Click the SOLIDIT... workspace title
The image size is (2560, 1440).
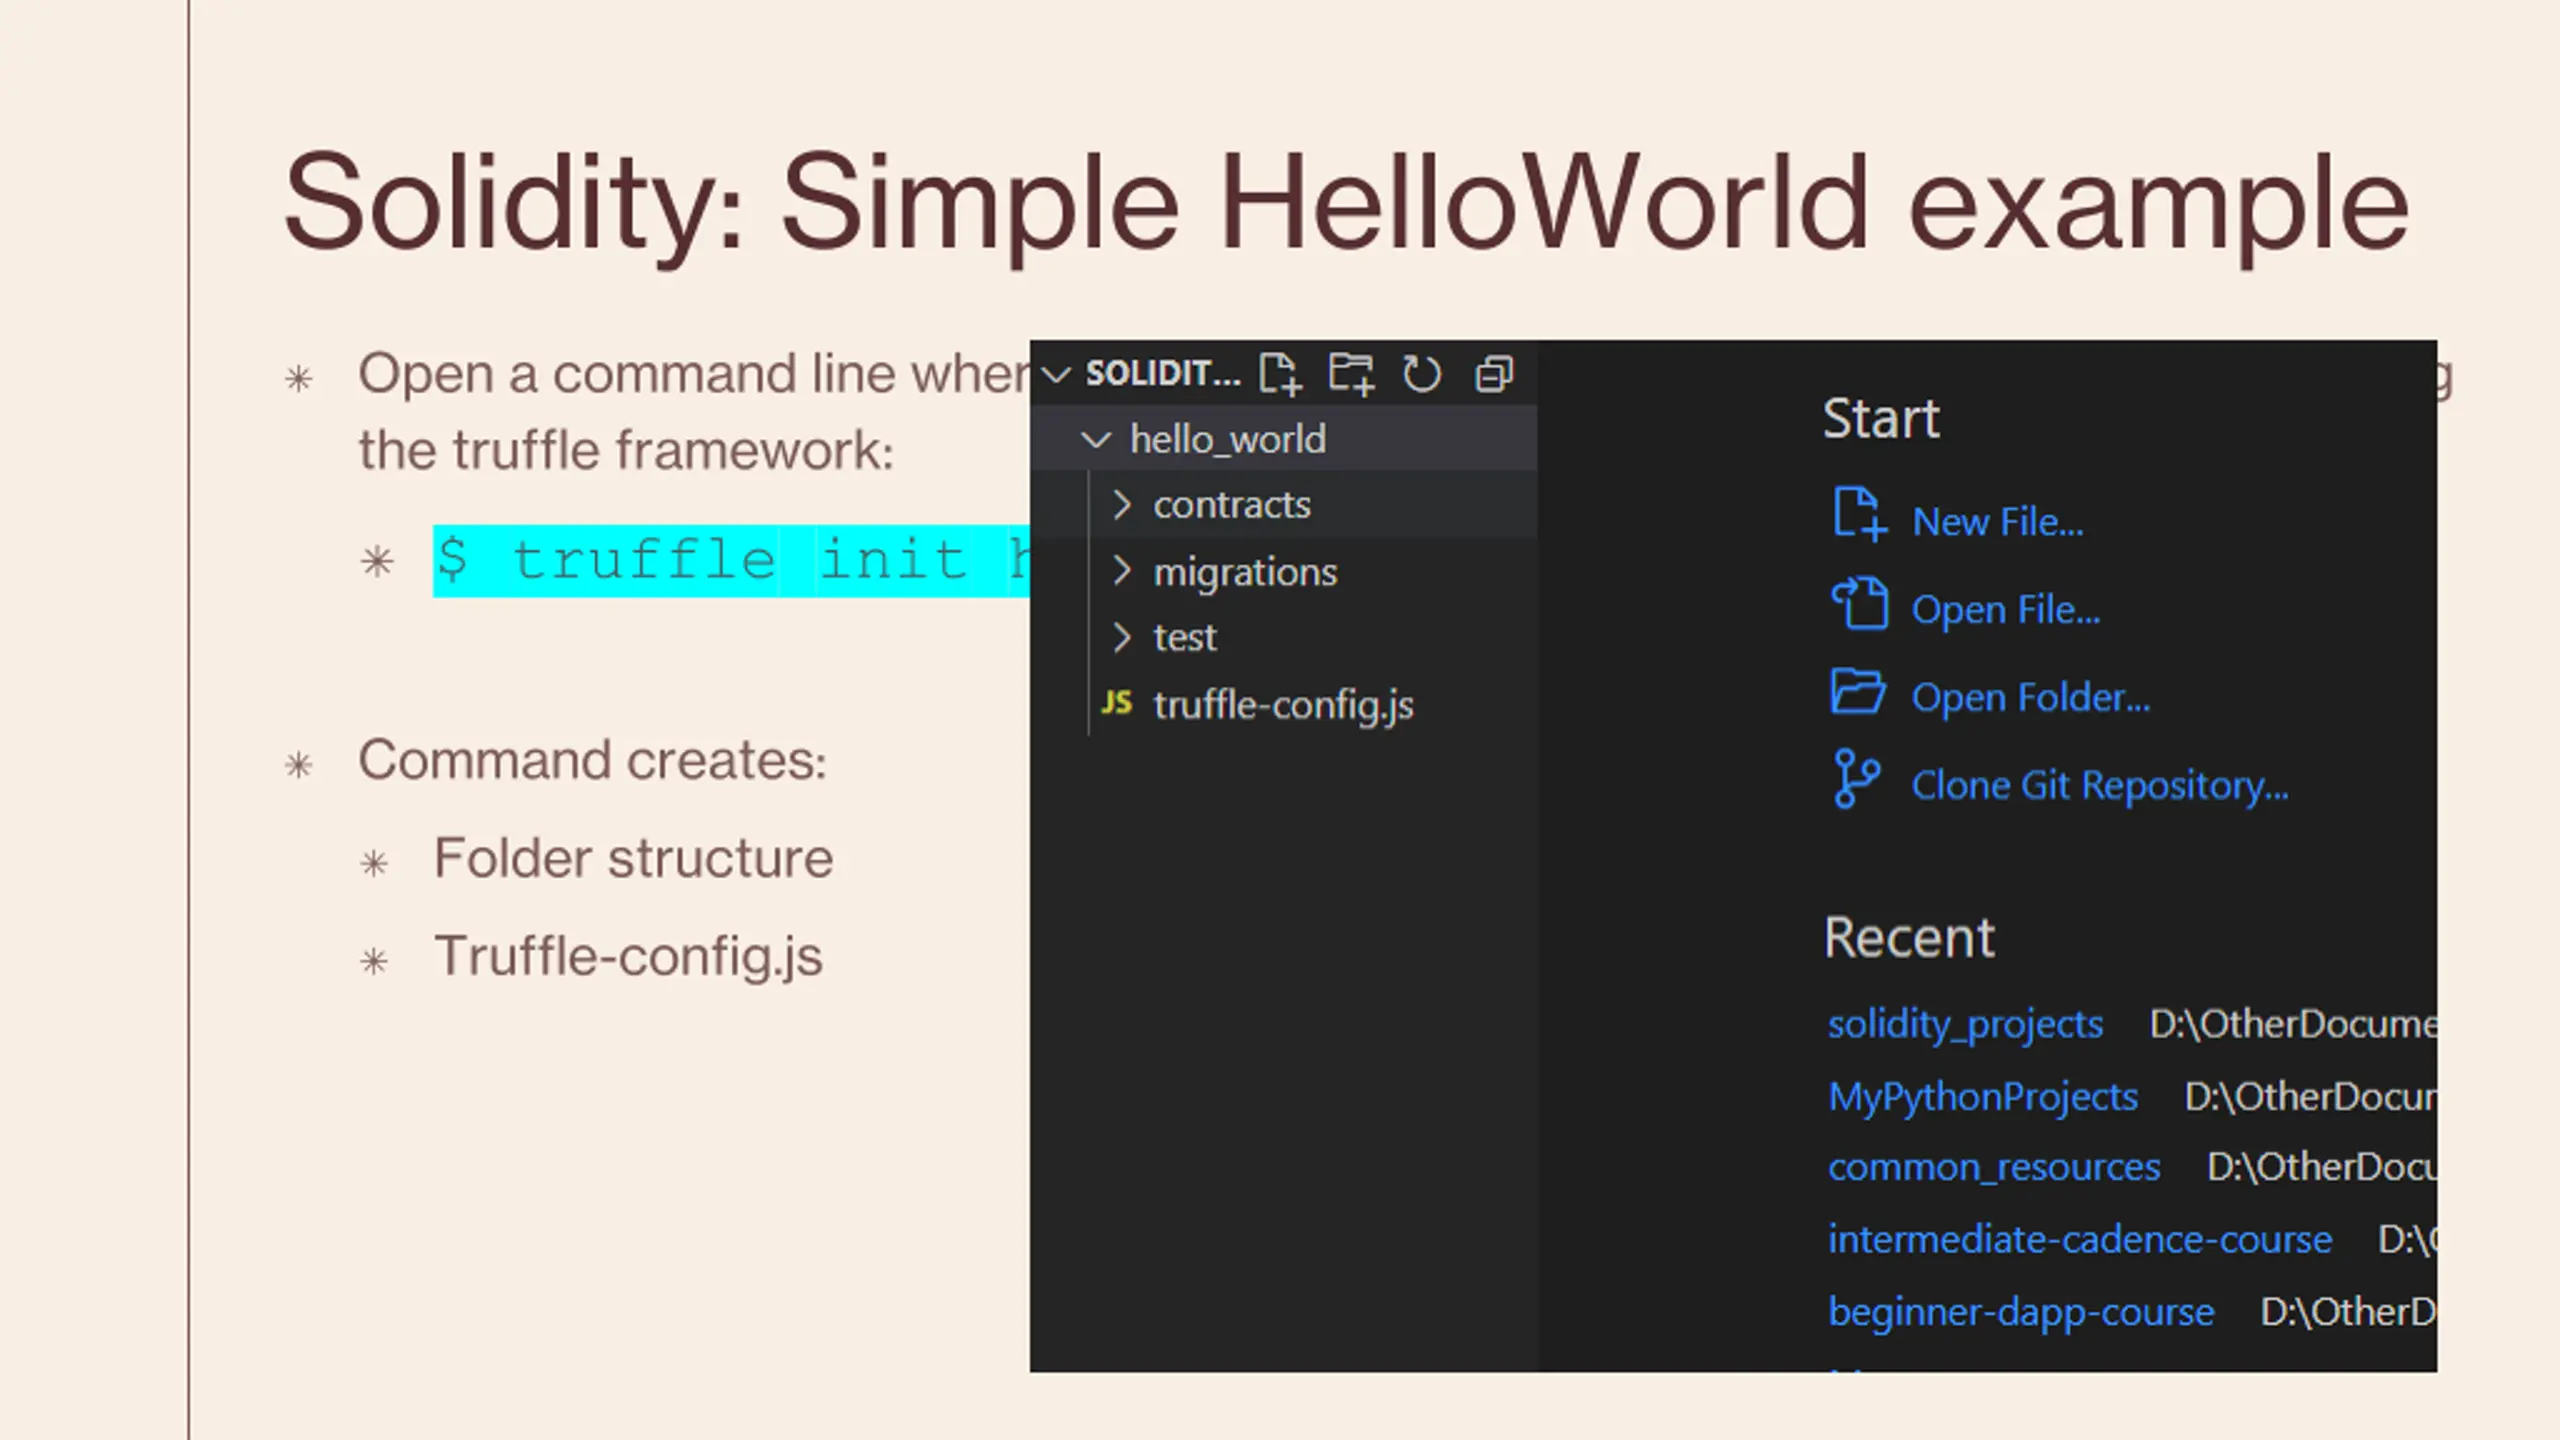click(x=1163, y=374)
